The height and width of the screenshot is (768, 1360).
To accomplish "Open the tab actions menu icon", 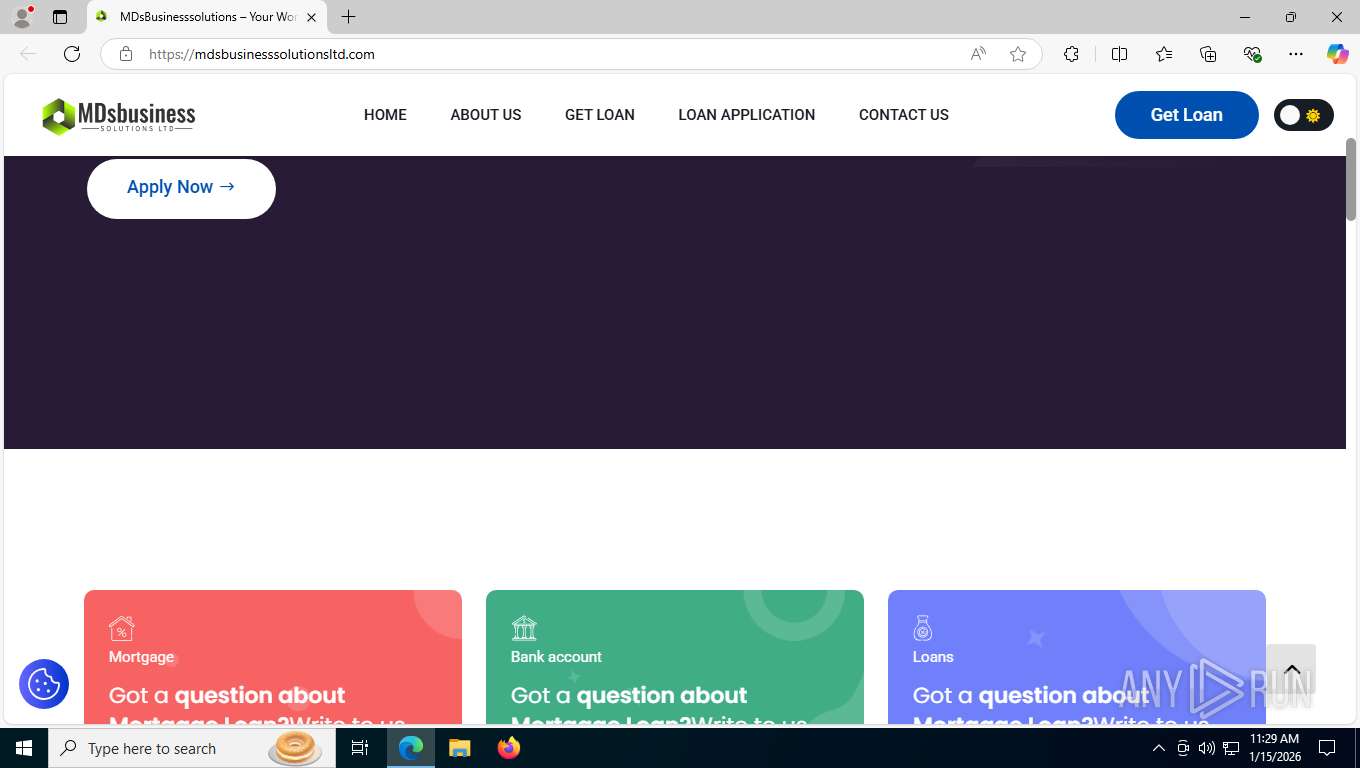I will tap(60, 17).
